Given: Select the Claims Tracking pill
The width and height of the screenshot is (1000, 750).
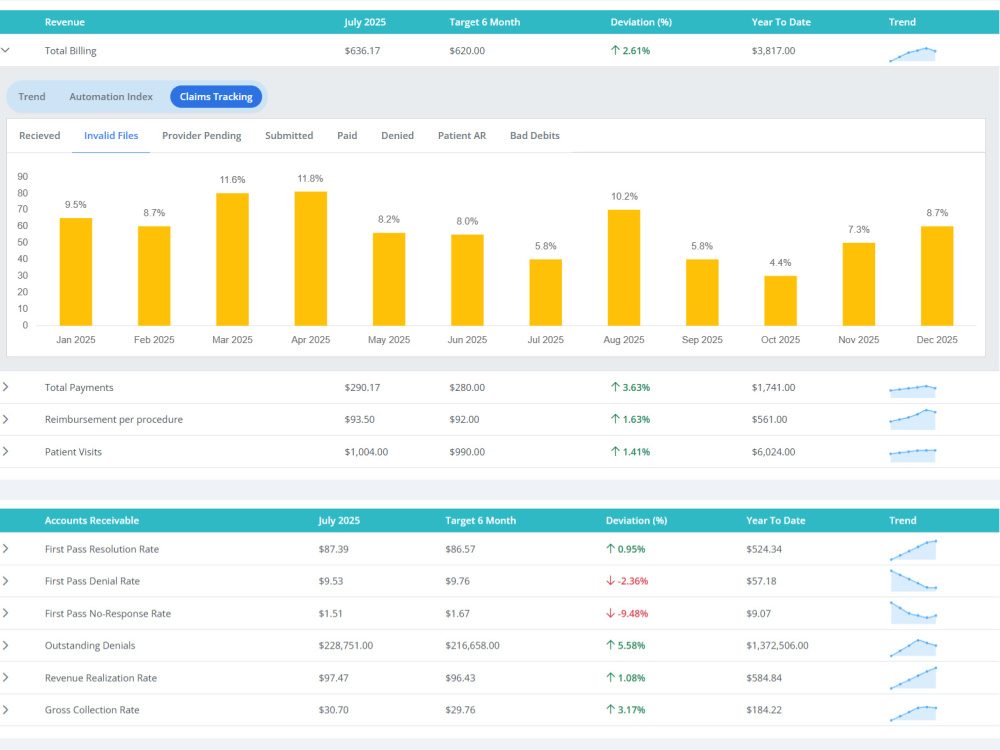Looking at the screenshot, I should pyautogui.click(x=216, y=96).
